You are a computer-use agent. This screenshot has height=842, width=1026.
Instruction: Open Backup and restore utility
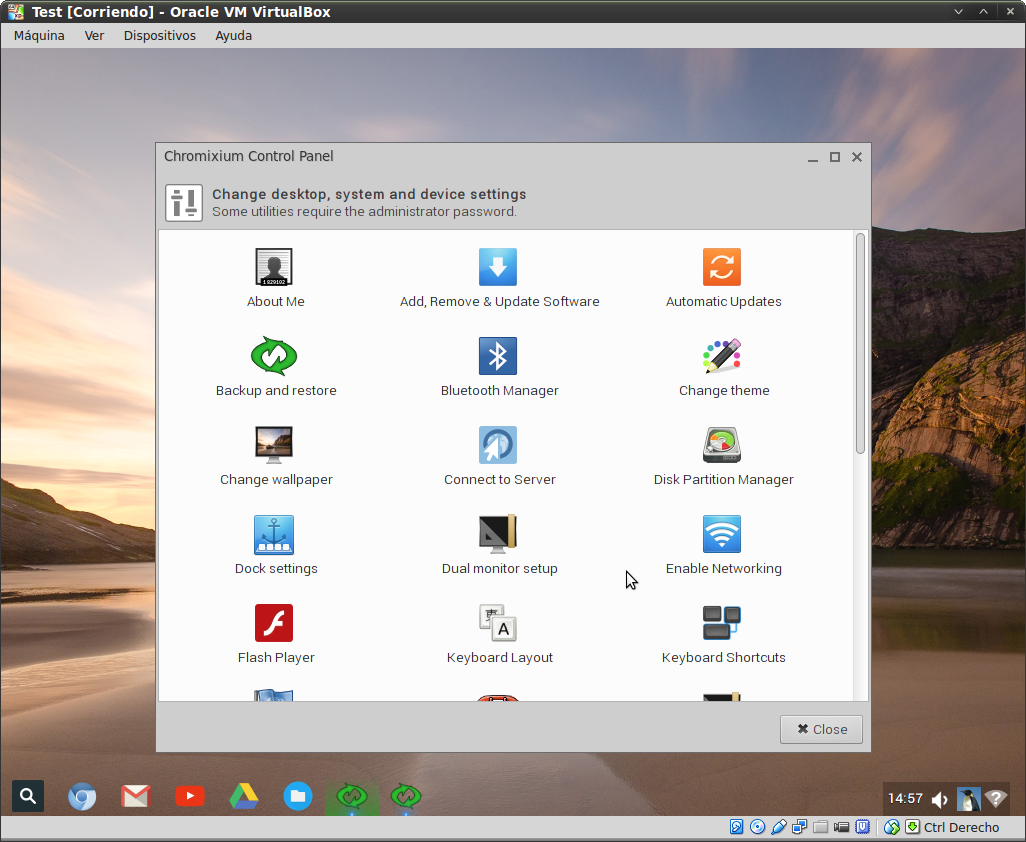[x=274, y=357]
